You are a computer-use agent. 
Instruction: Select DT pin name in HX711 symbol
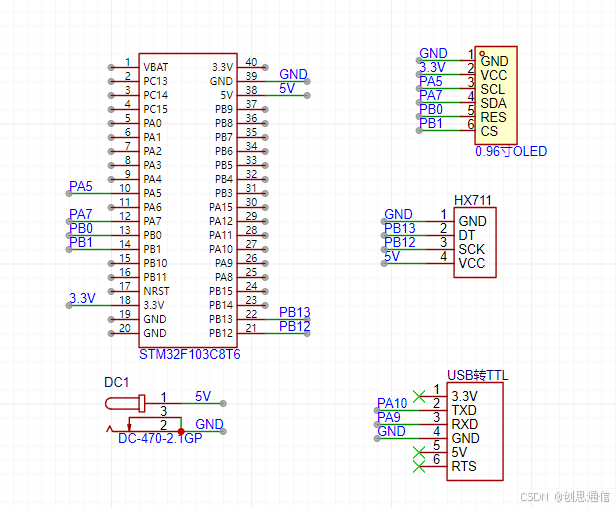pyautogui.click(x=466, y=235)
